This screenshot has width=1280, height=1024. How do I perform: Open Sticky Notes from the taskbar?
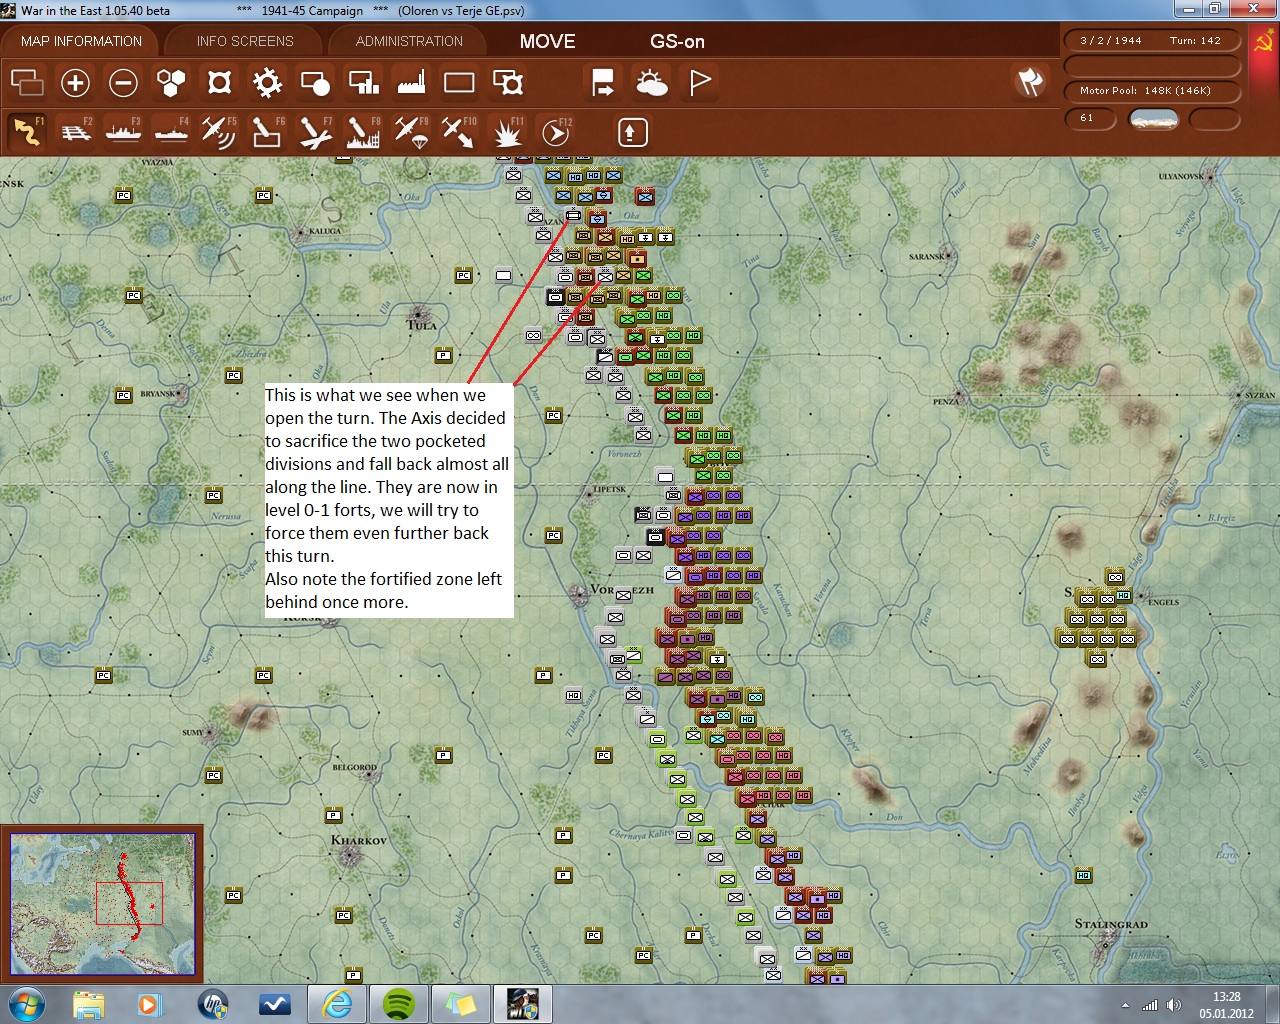[x=461, y=1004]
